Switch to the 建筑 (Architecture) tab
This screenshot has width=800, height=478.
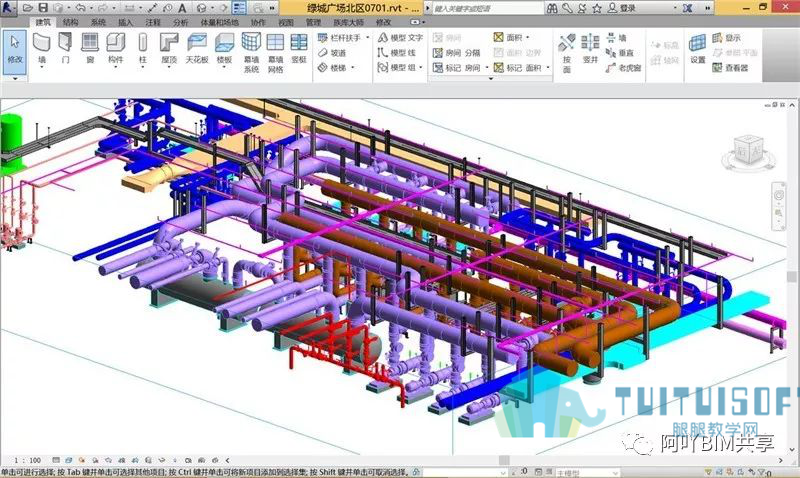click(43, 22)
